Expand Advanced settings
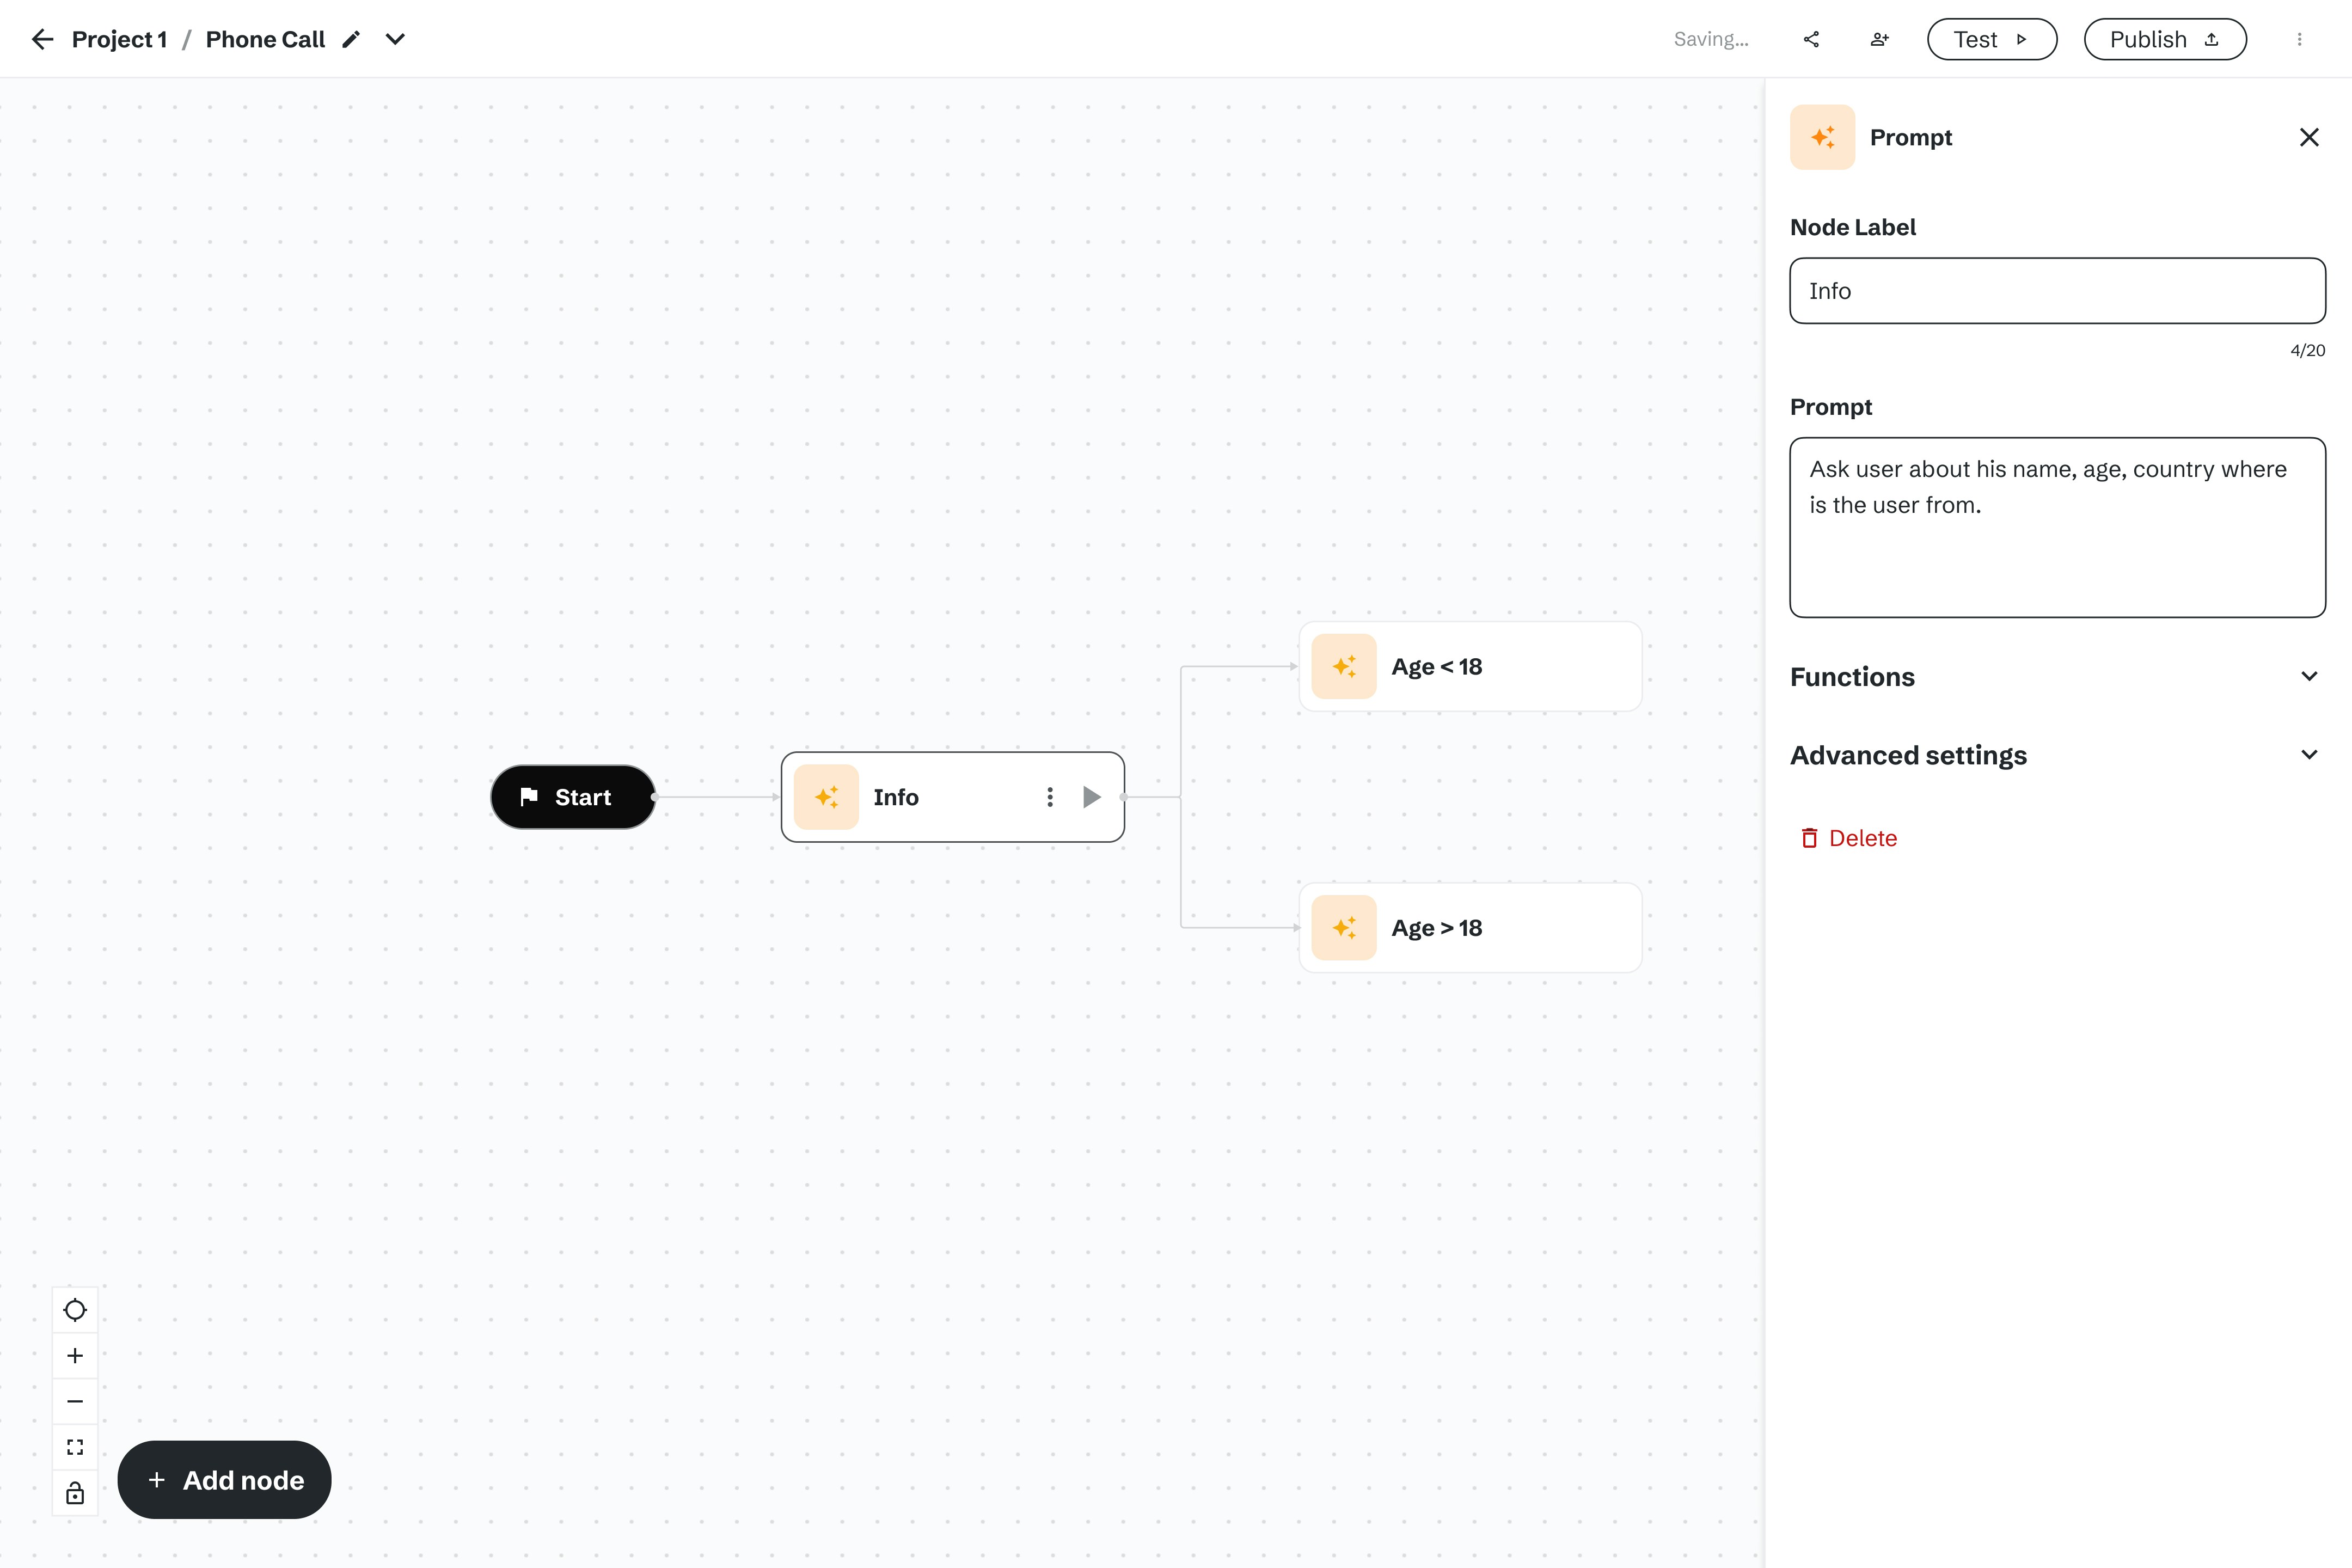The image size is (2352, 1568). coord(2309,754)
